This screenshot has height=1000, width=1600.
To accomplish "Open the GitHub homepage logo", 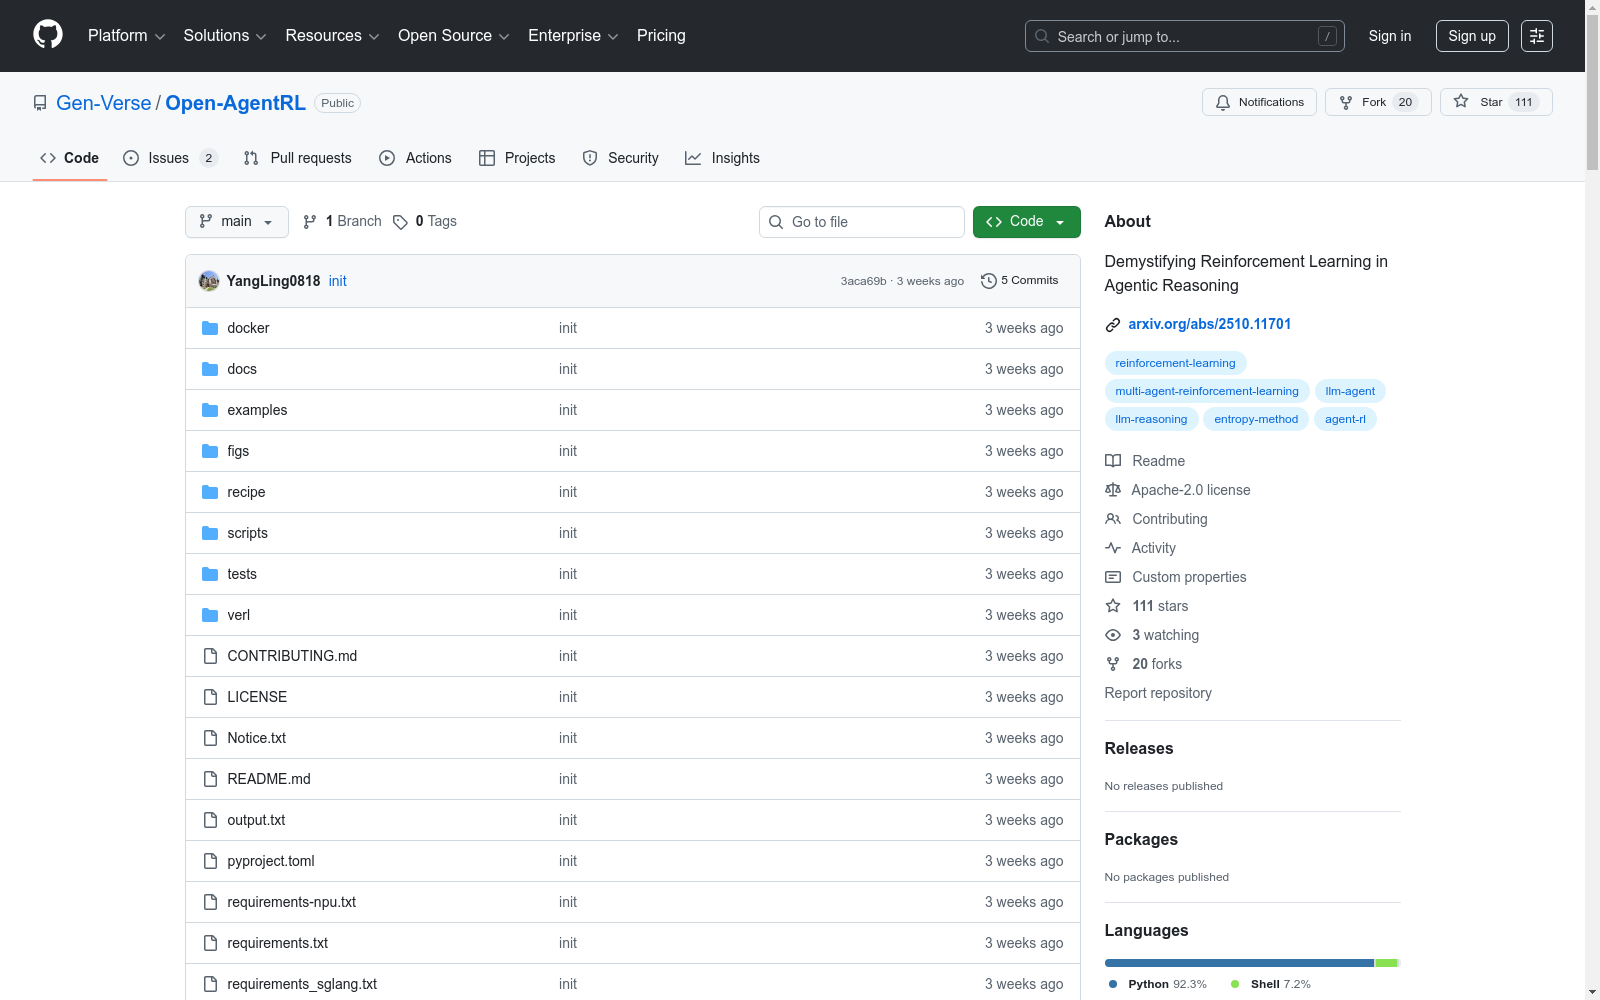I will point(48,35).
